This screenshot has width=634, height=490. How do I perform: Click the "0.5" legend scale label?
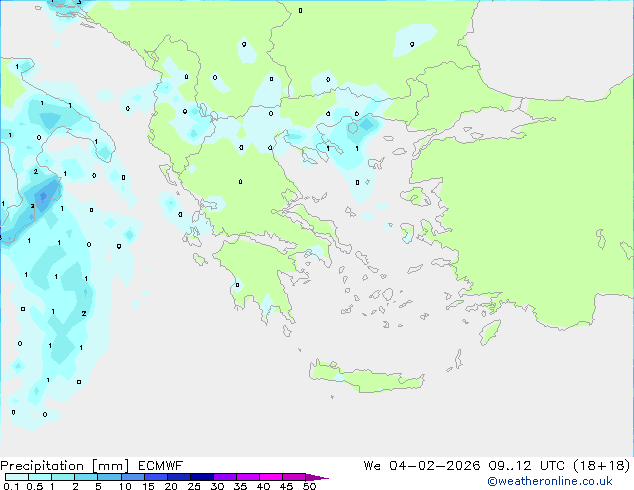[35, 486]
